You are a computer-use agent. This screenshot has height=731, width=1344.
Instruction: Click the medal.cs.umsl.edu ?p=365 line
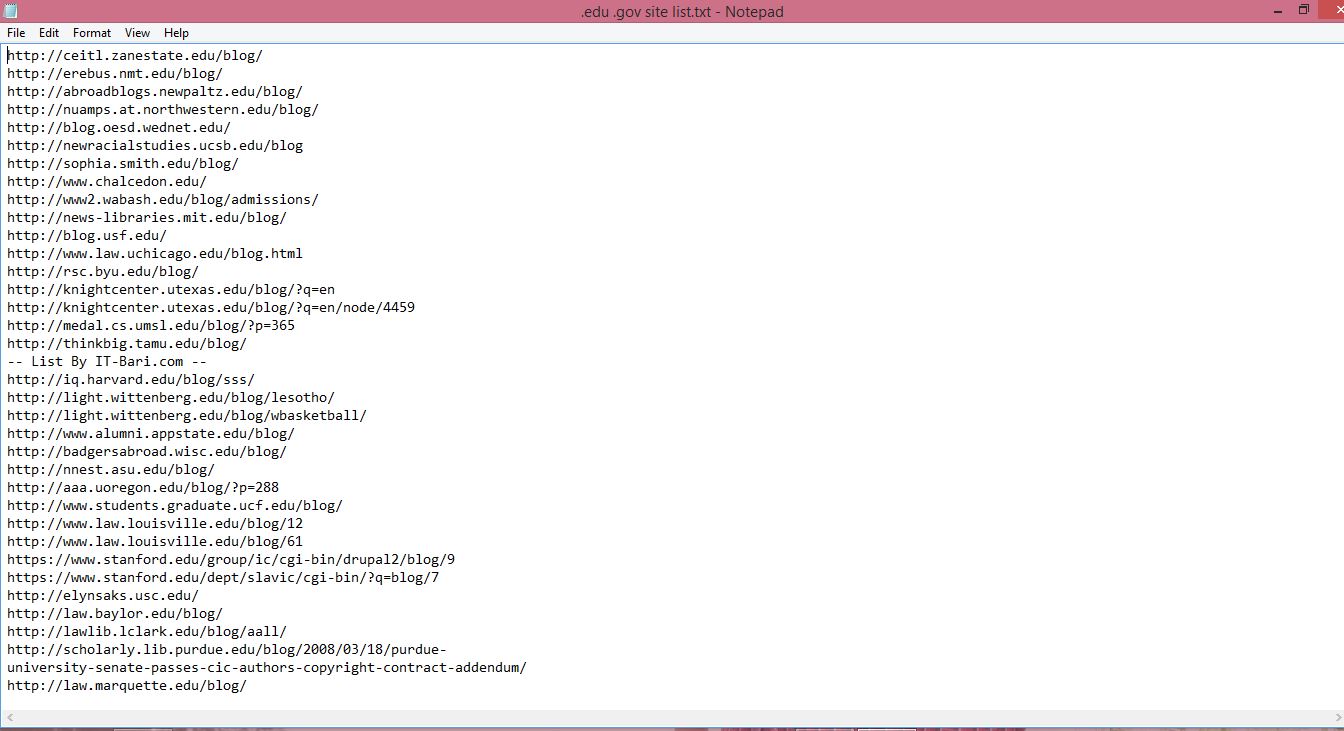click(151, 326)
